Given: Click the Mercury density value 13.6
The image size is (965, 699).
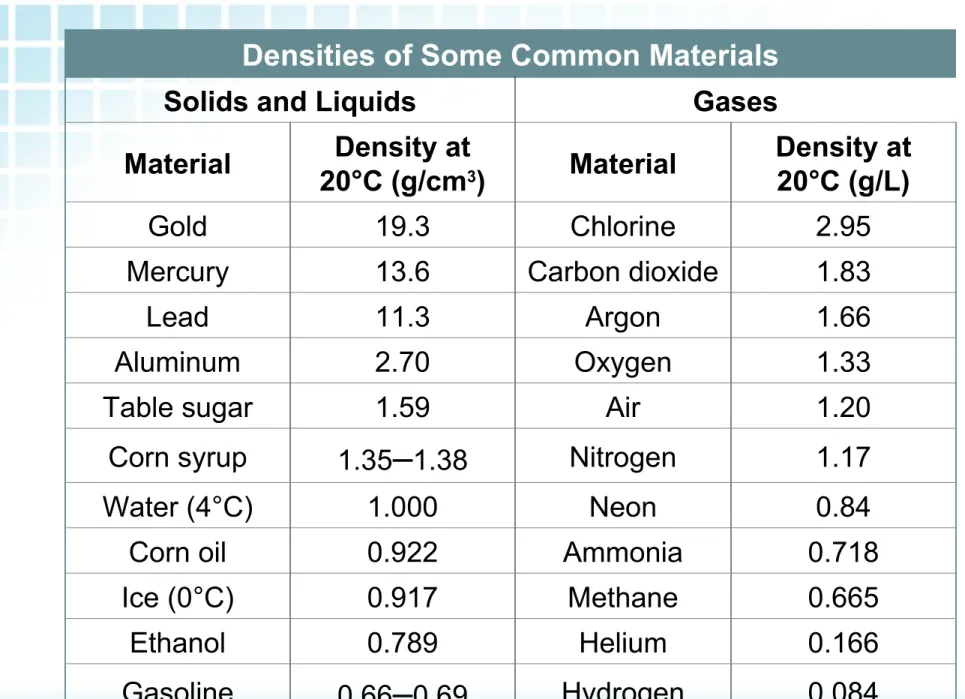Looking at the screenshot, I should click(x=402, y=271).
